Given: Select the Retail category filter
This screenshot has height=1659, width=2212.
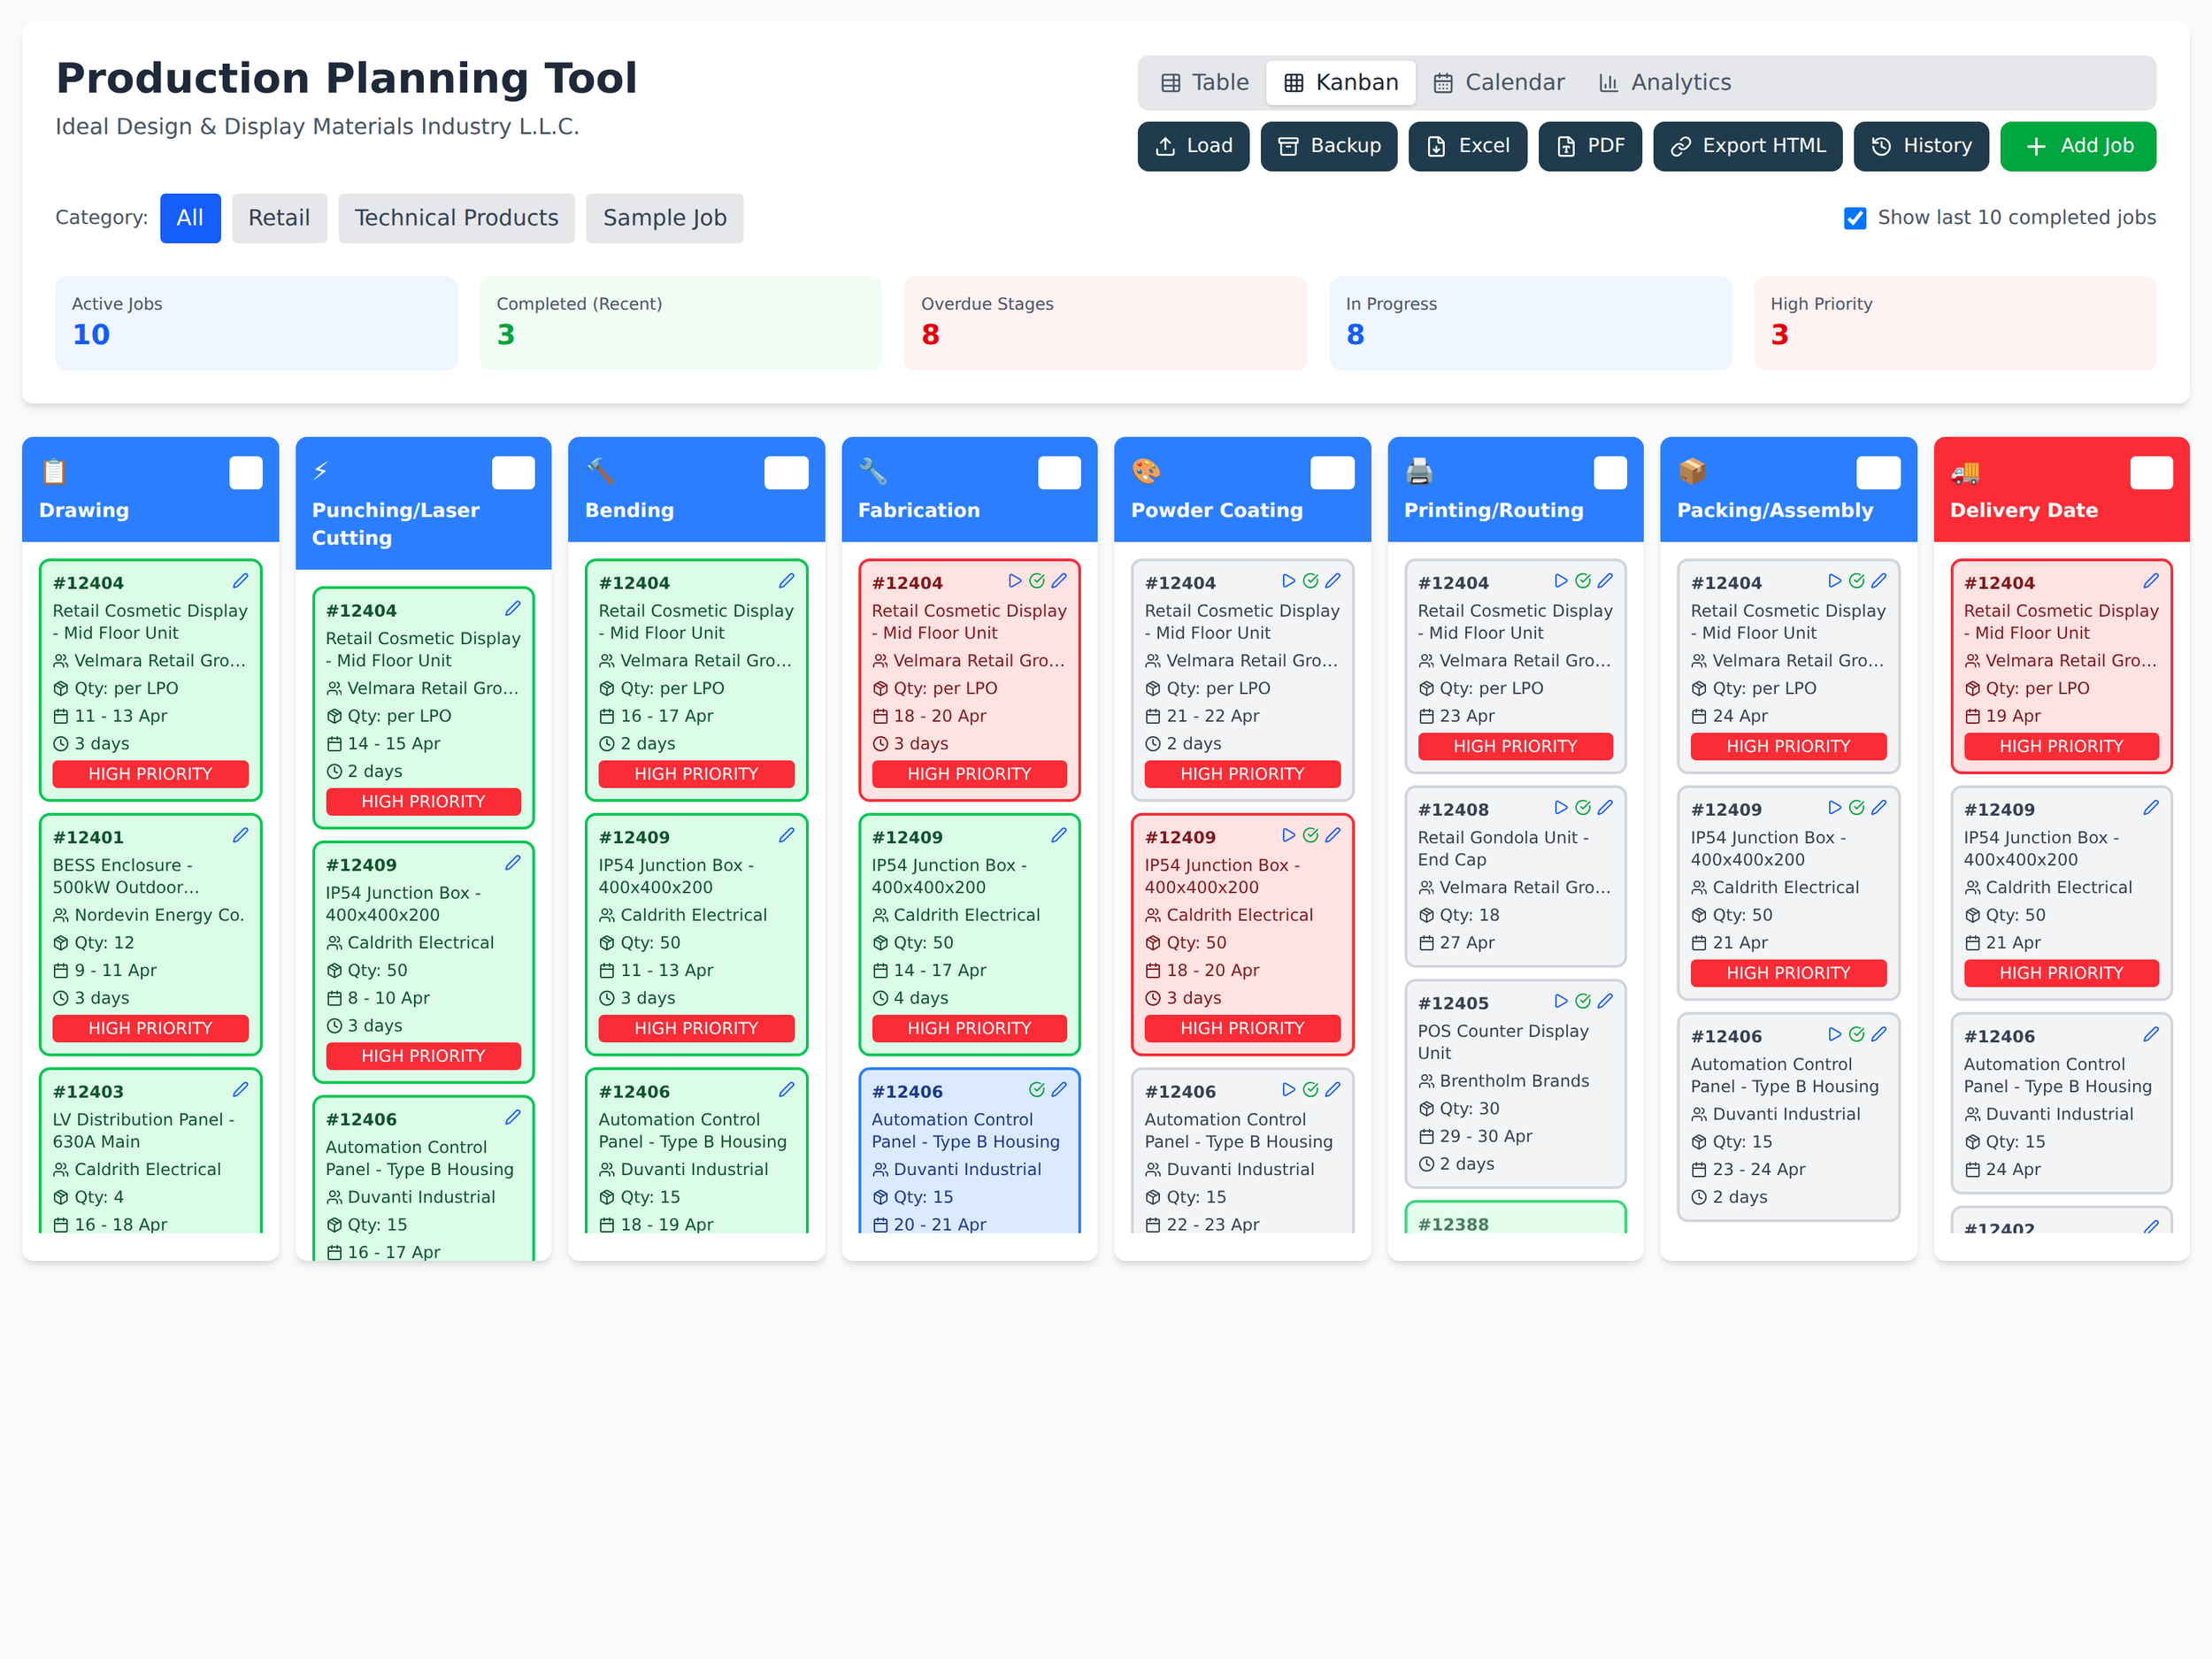Looking at the screenshot, I should (x=279, y=218).
